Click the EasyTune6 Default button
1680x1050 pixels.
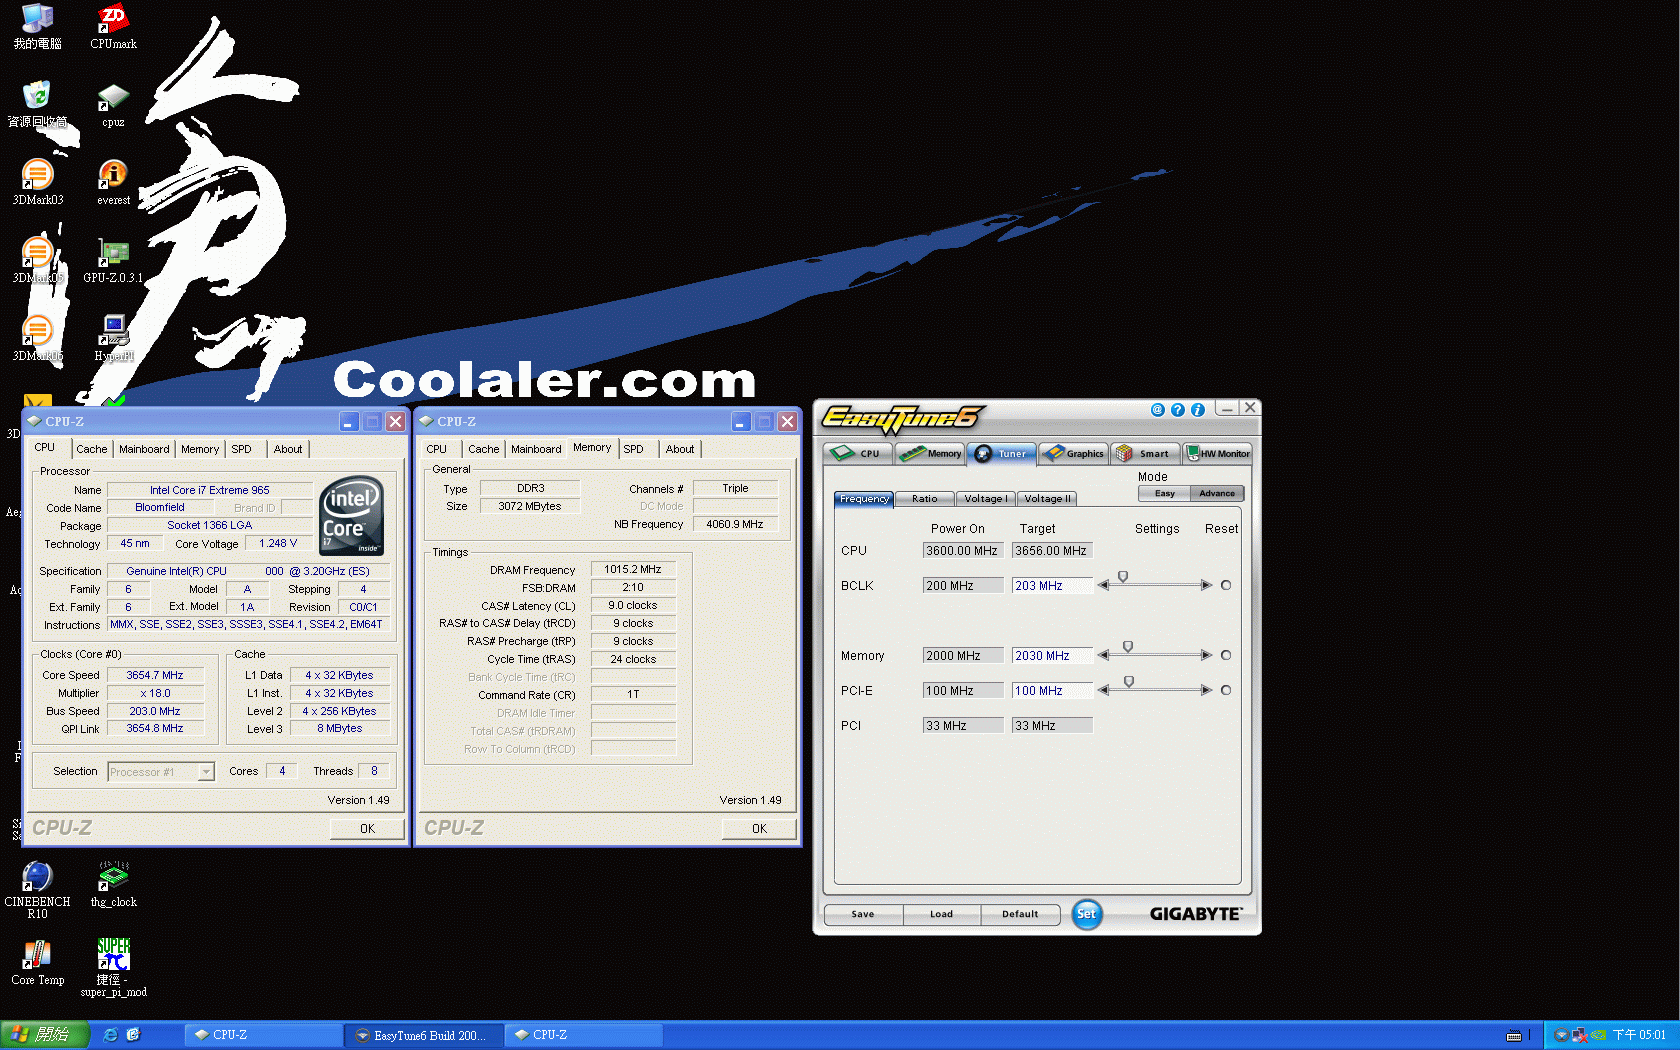[x=1020, y=914]
